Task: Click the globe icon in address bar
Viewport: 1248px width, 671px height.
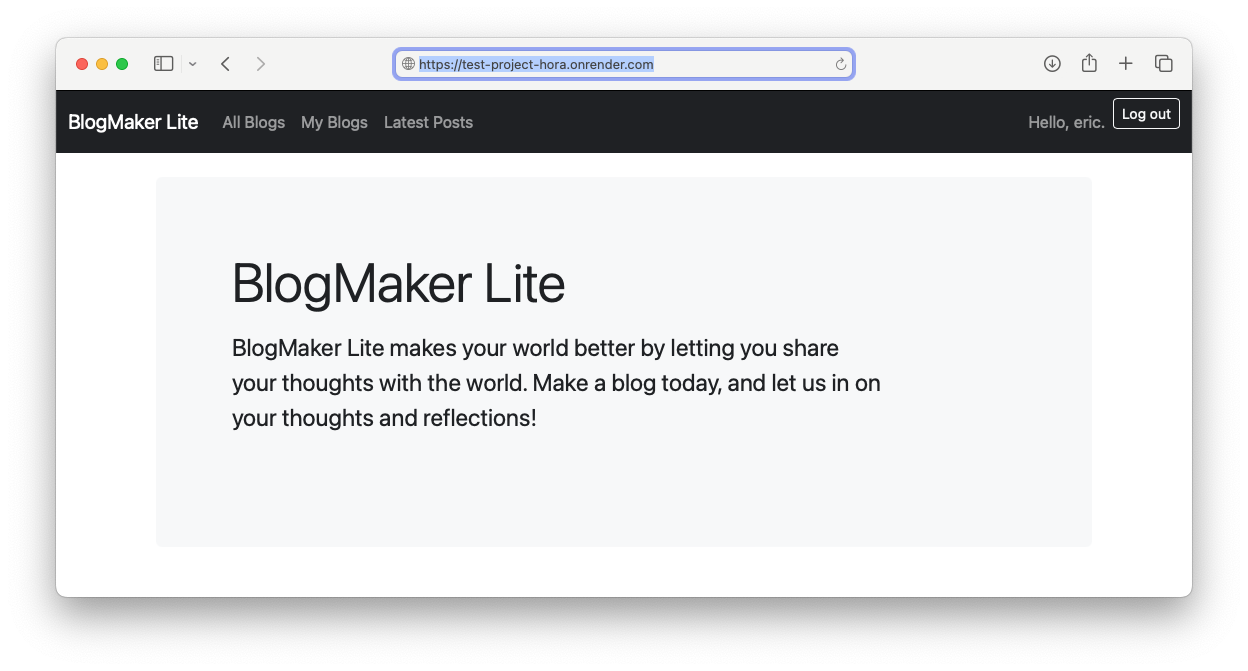Action: 408,64
